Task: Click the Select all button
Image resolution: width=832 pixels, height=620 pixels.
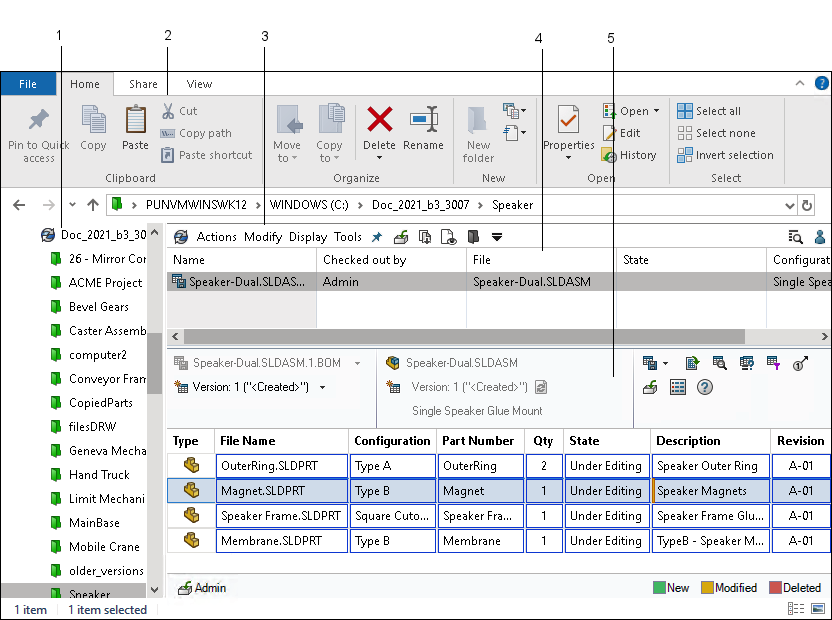Action: pyautogui.click(x=709, y=111)
